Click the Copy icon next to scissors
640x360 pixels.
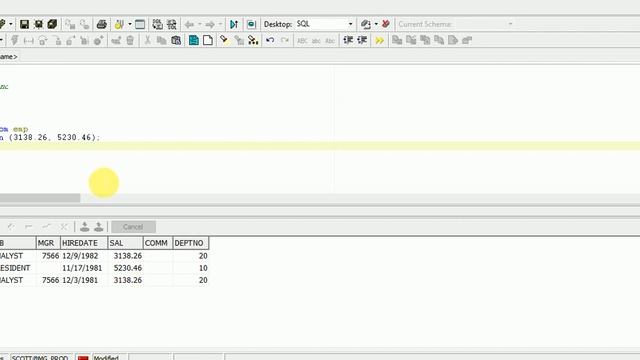tap(162, 40)
